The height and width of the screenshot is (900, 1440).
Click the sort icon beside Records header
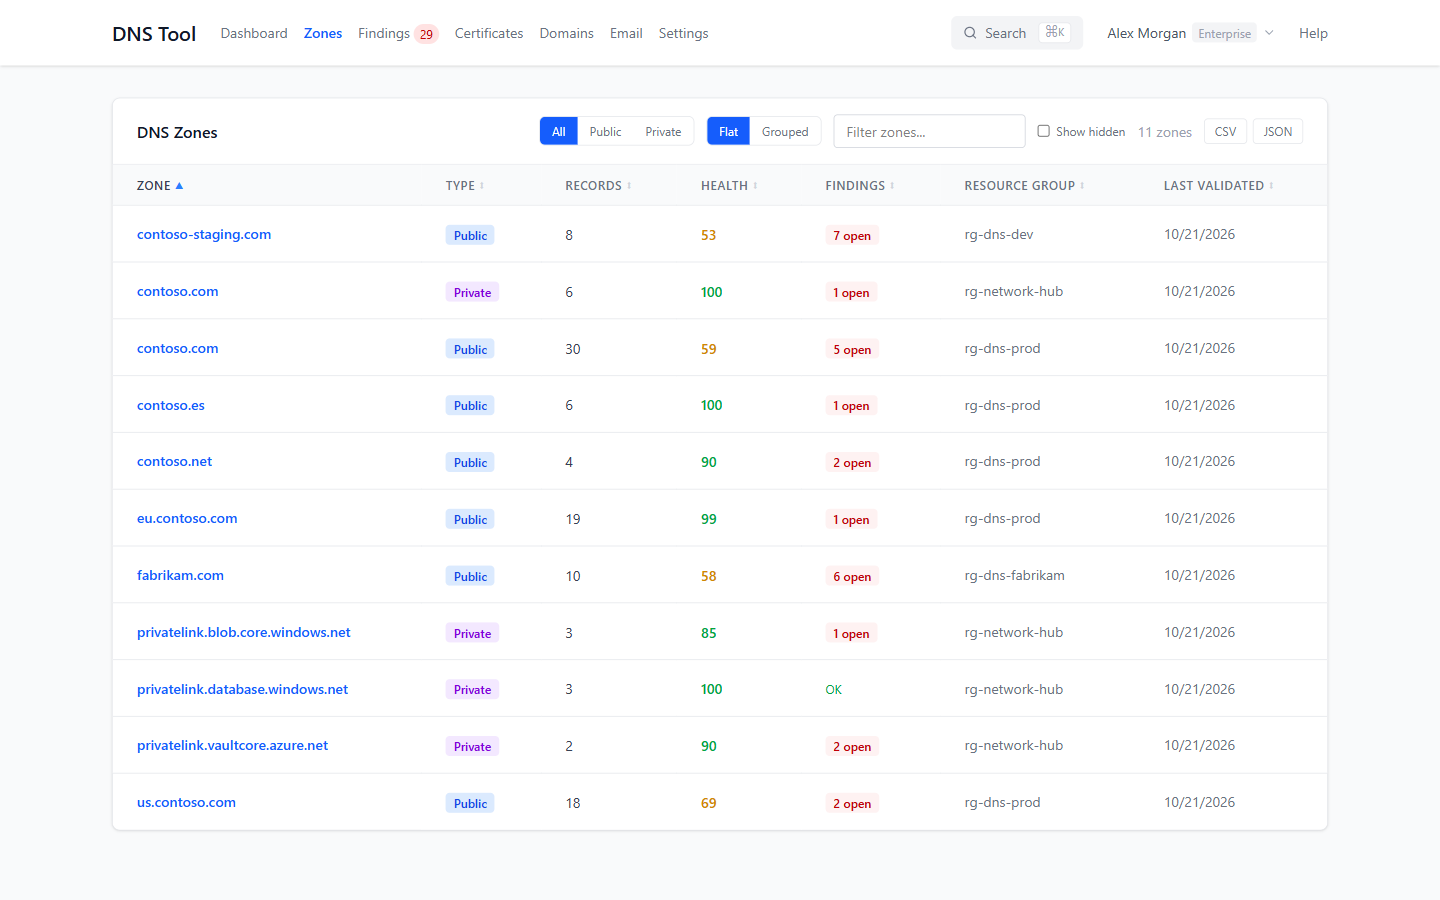point(629,186)
